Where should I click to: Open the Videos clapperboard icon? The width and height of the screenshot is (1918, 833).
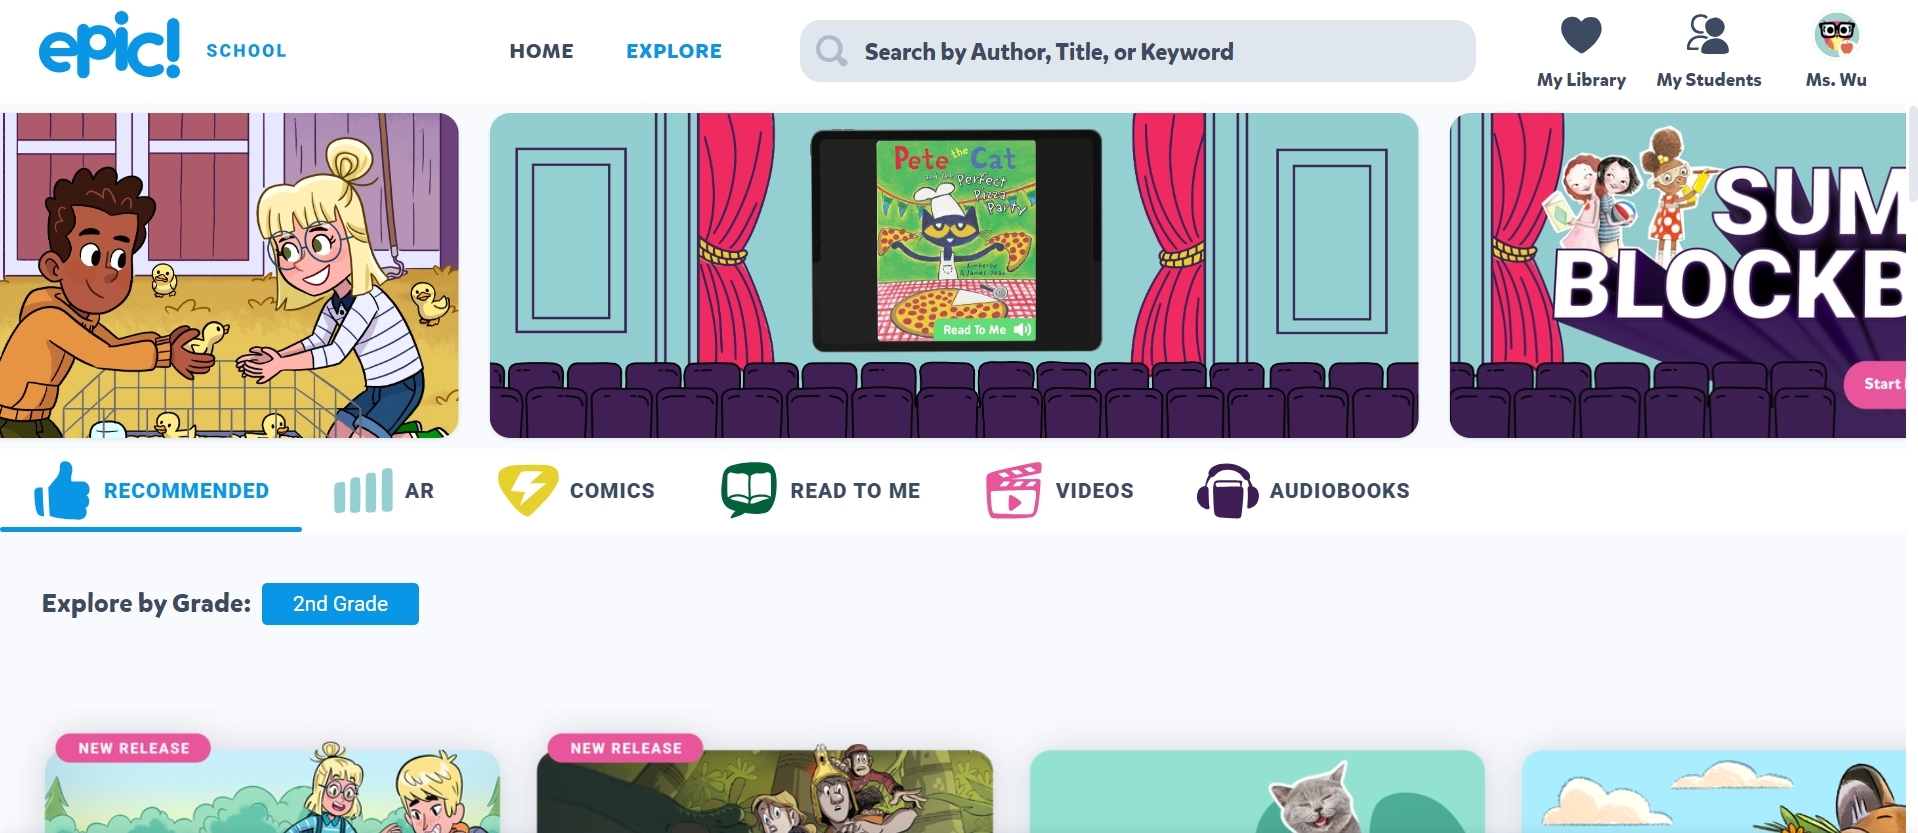tap(1013, 490)
